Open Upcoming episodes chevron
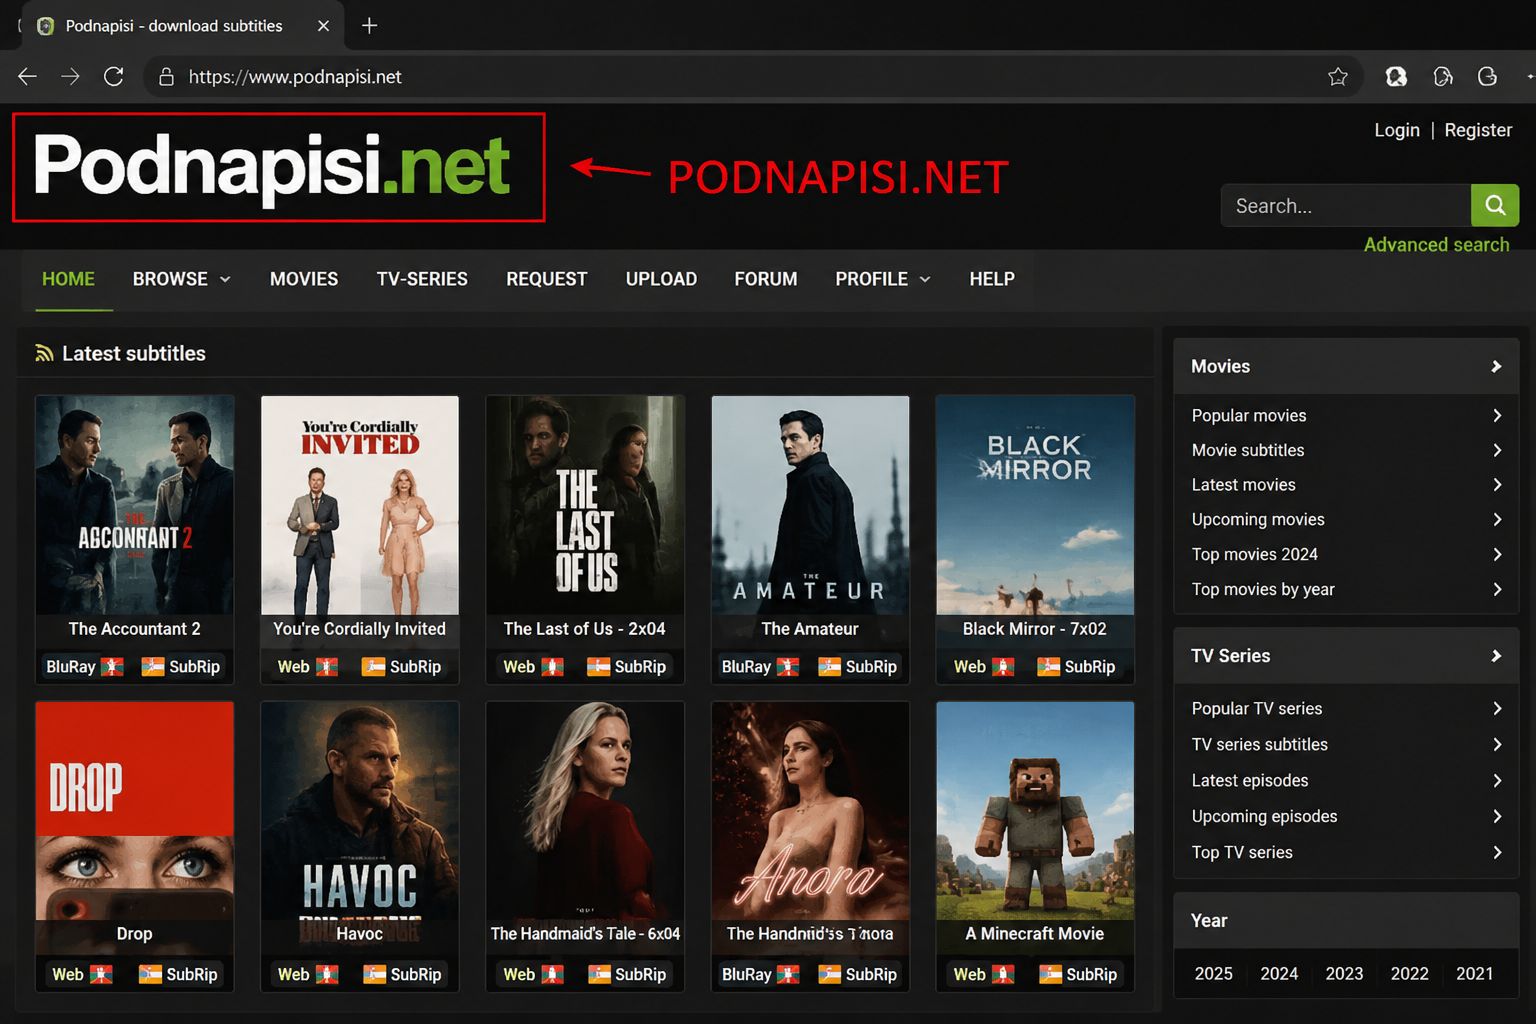The height and width of the screenshot is (1024, 1536). [1497, 816]
